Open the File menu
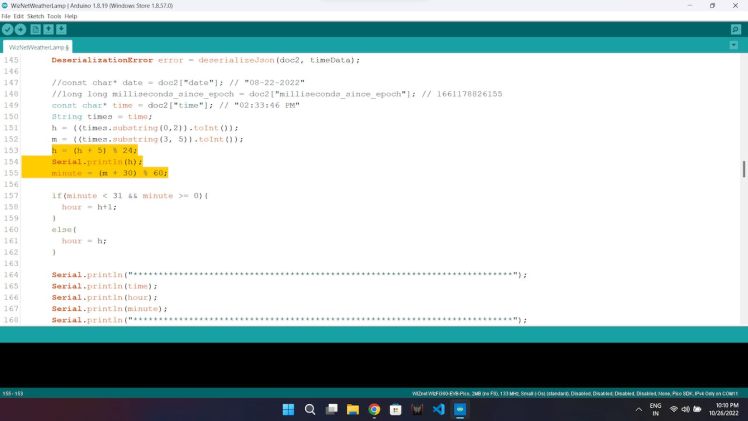 (x=6, y=16)
